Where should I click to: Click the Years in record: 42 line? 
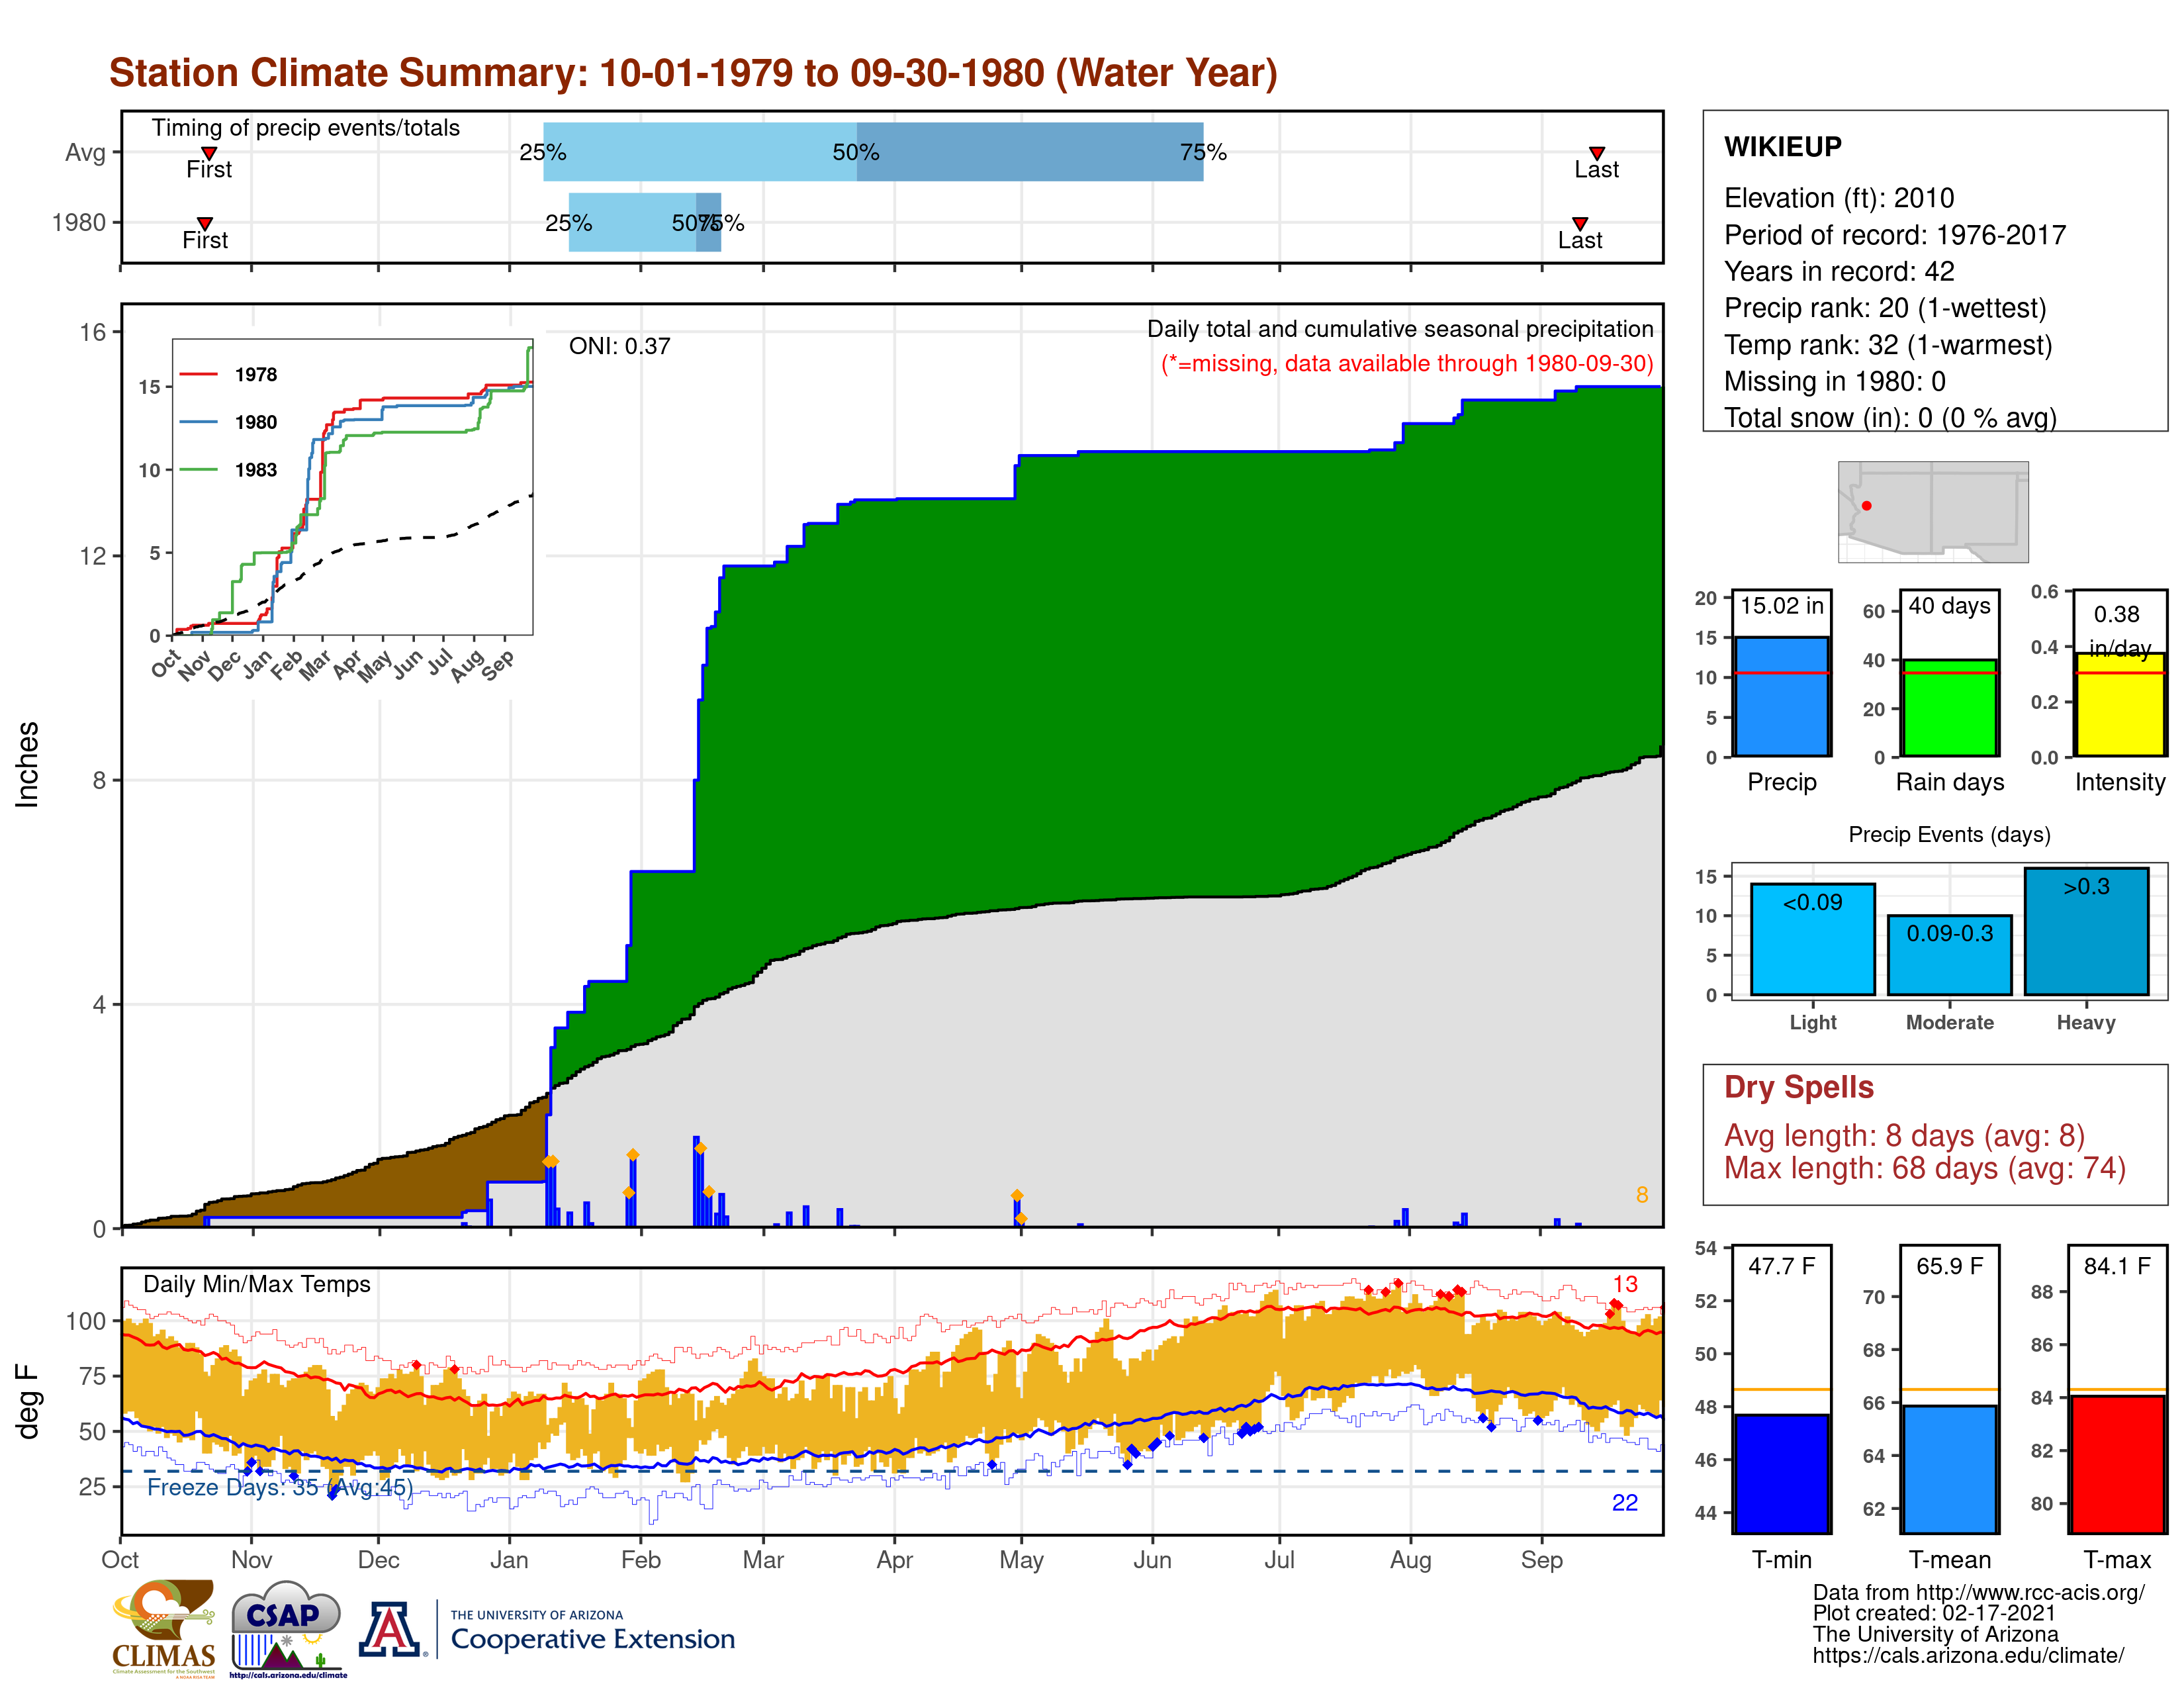point(1839,271)
